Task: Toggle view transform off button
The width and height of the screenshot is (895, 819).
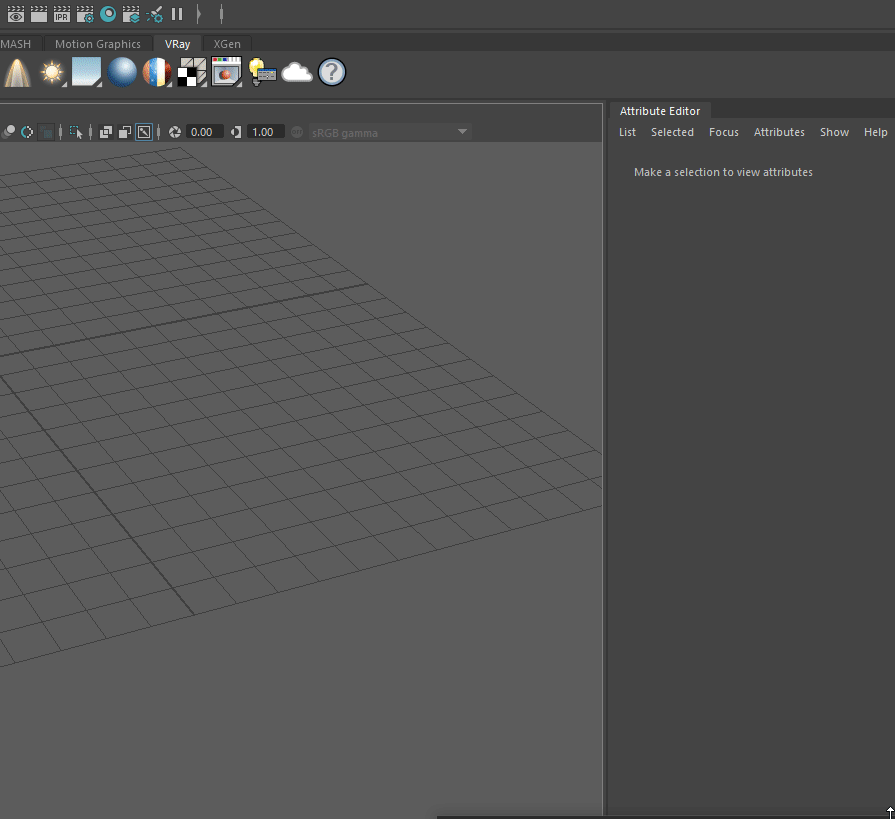Action: (297, 132)
